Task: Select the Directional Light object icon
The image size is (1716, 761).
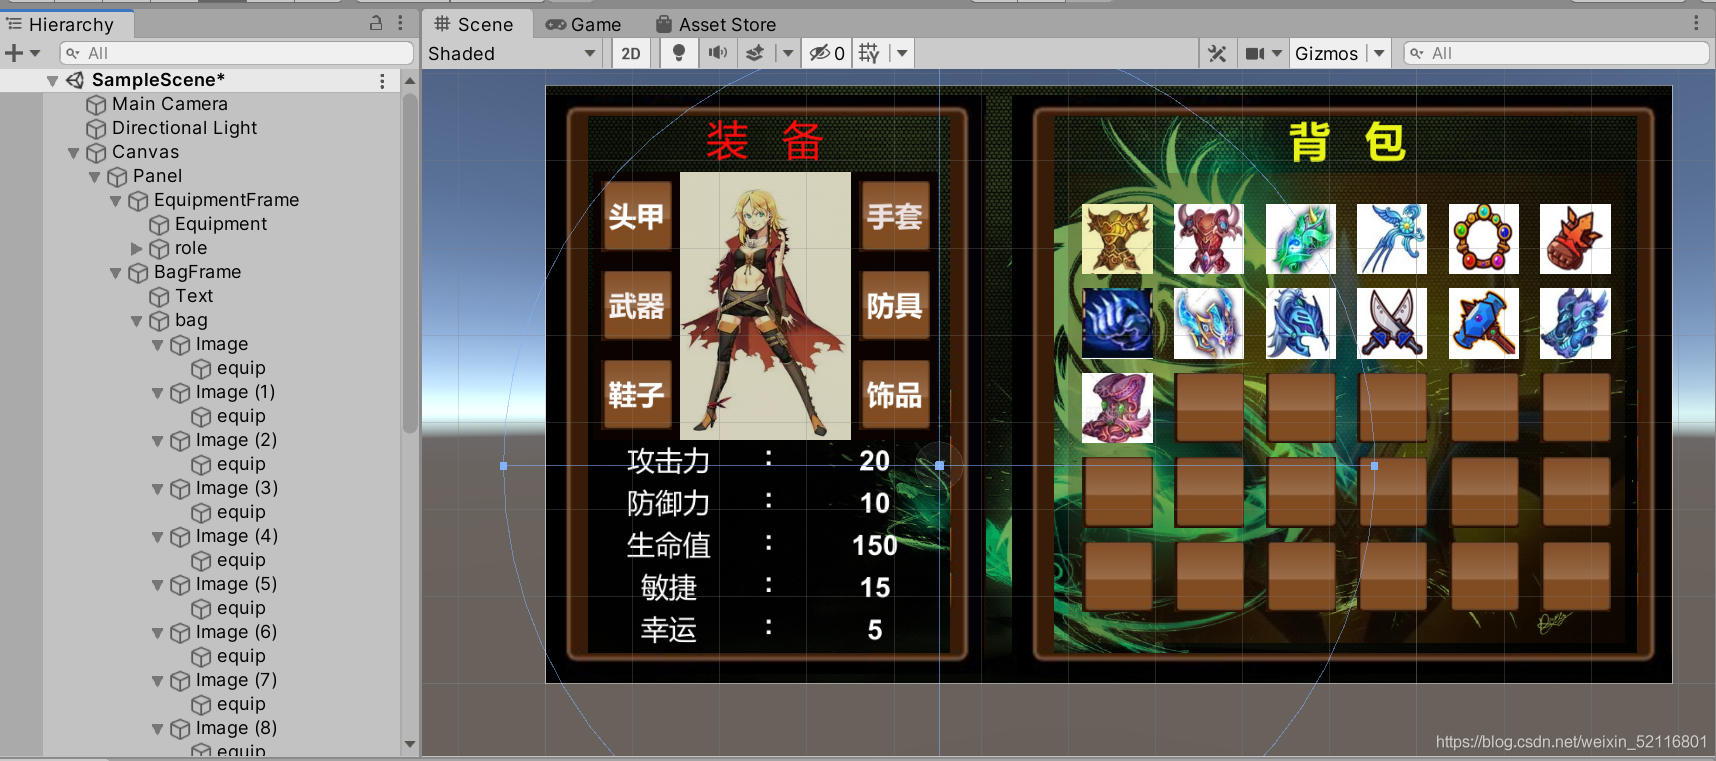Action: click(96, 128)
